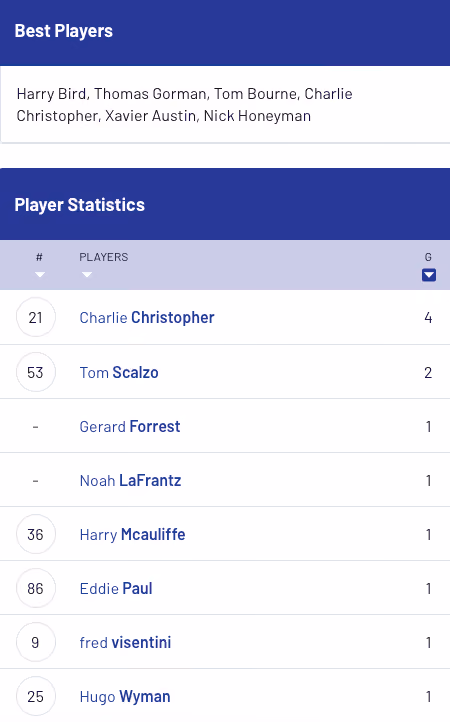Sort by players column arrow
Viewport: 450px width, 722px height.
pos(87,274)
